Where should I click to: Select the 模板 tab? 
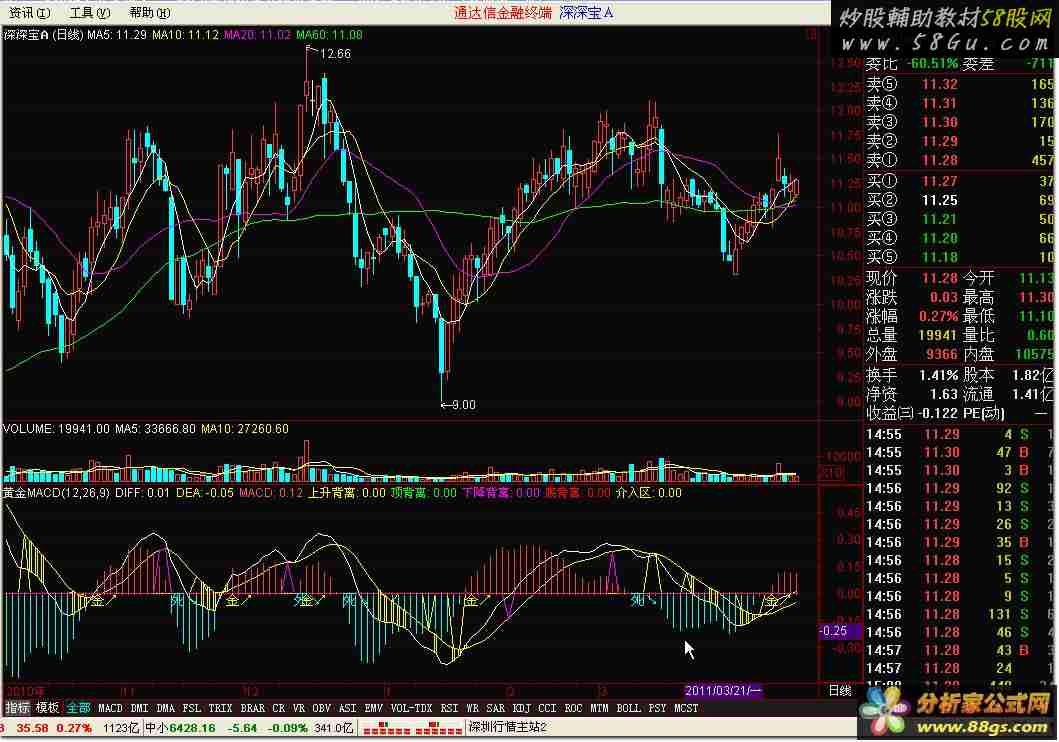47,708
